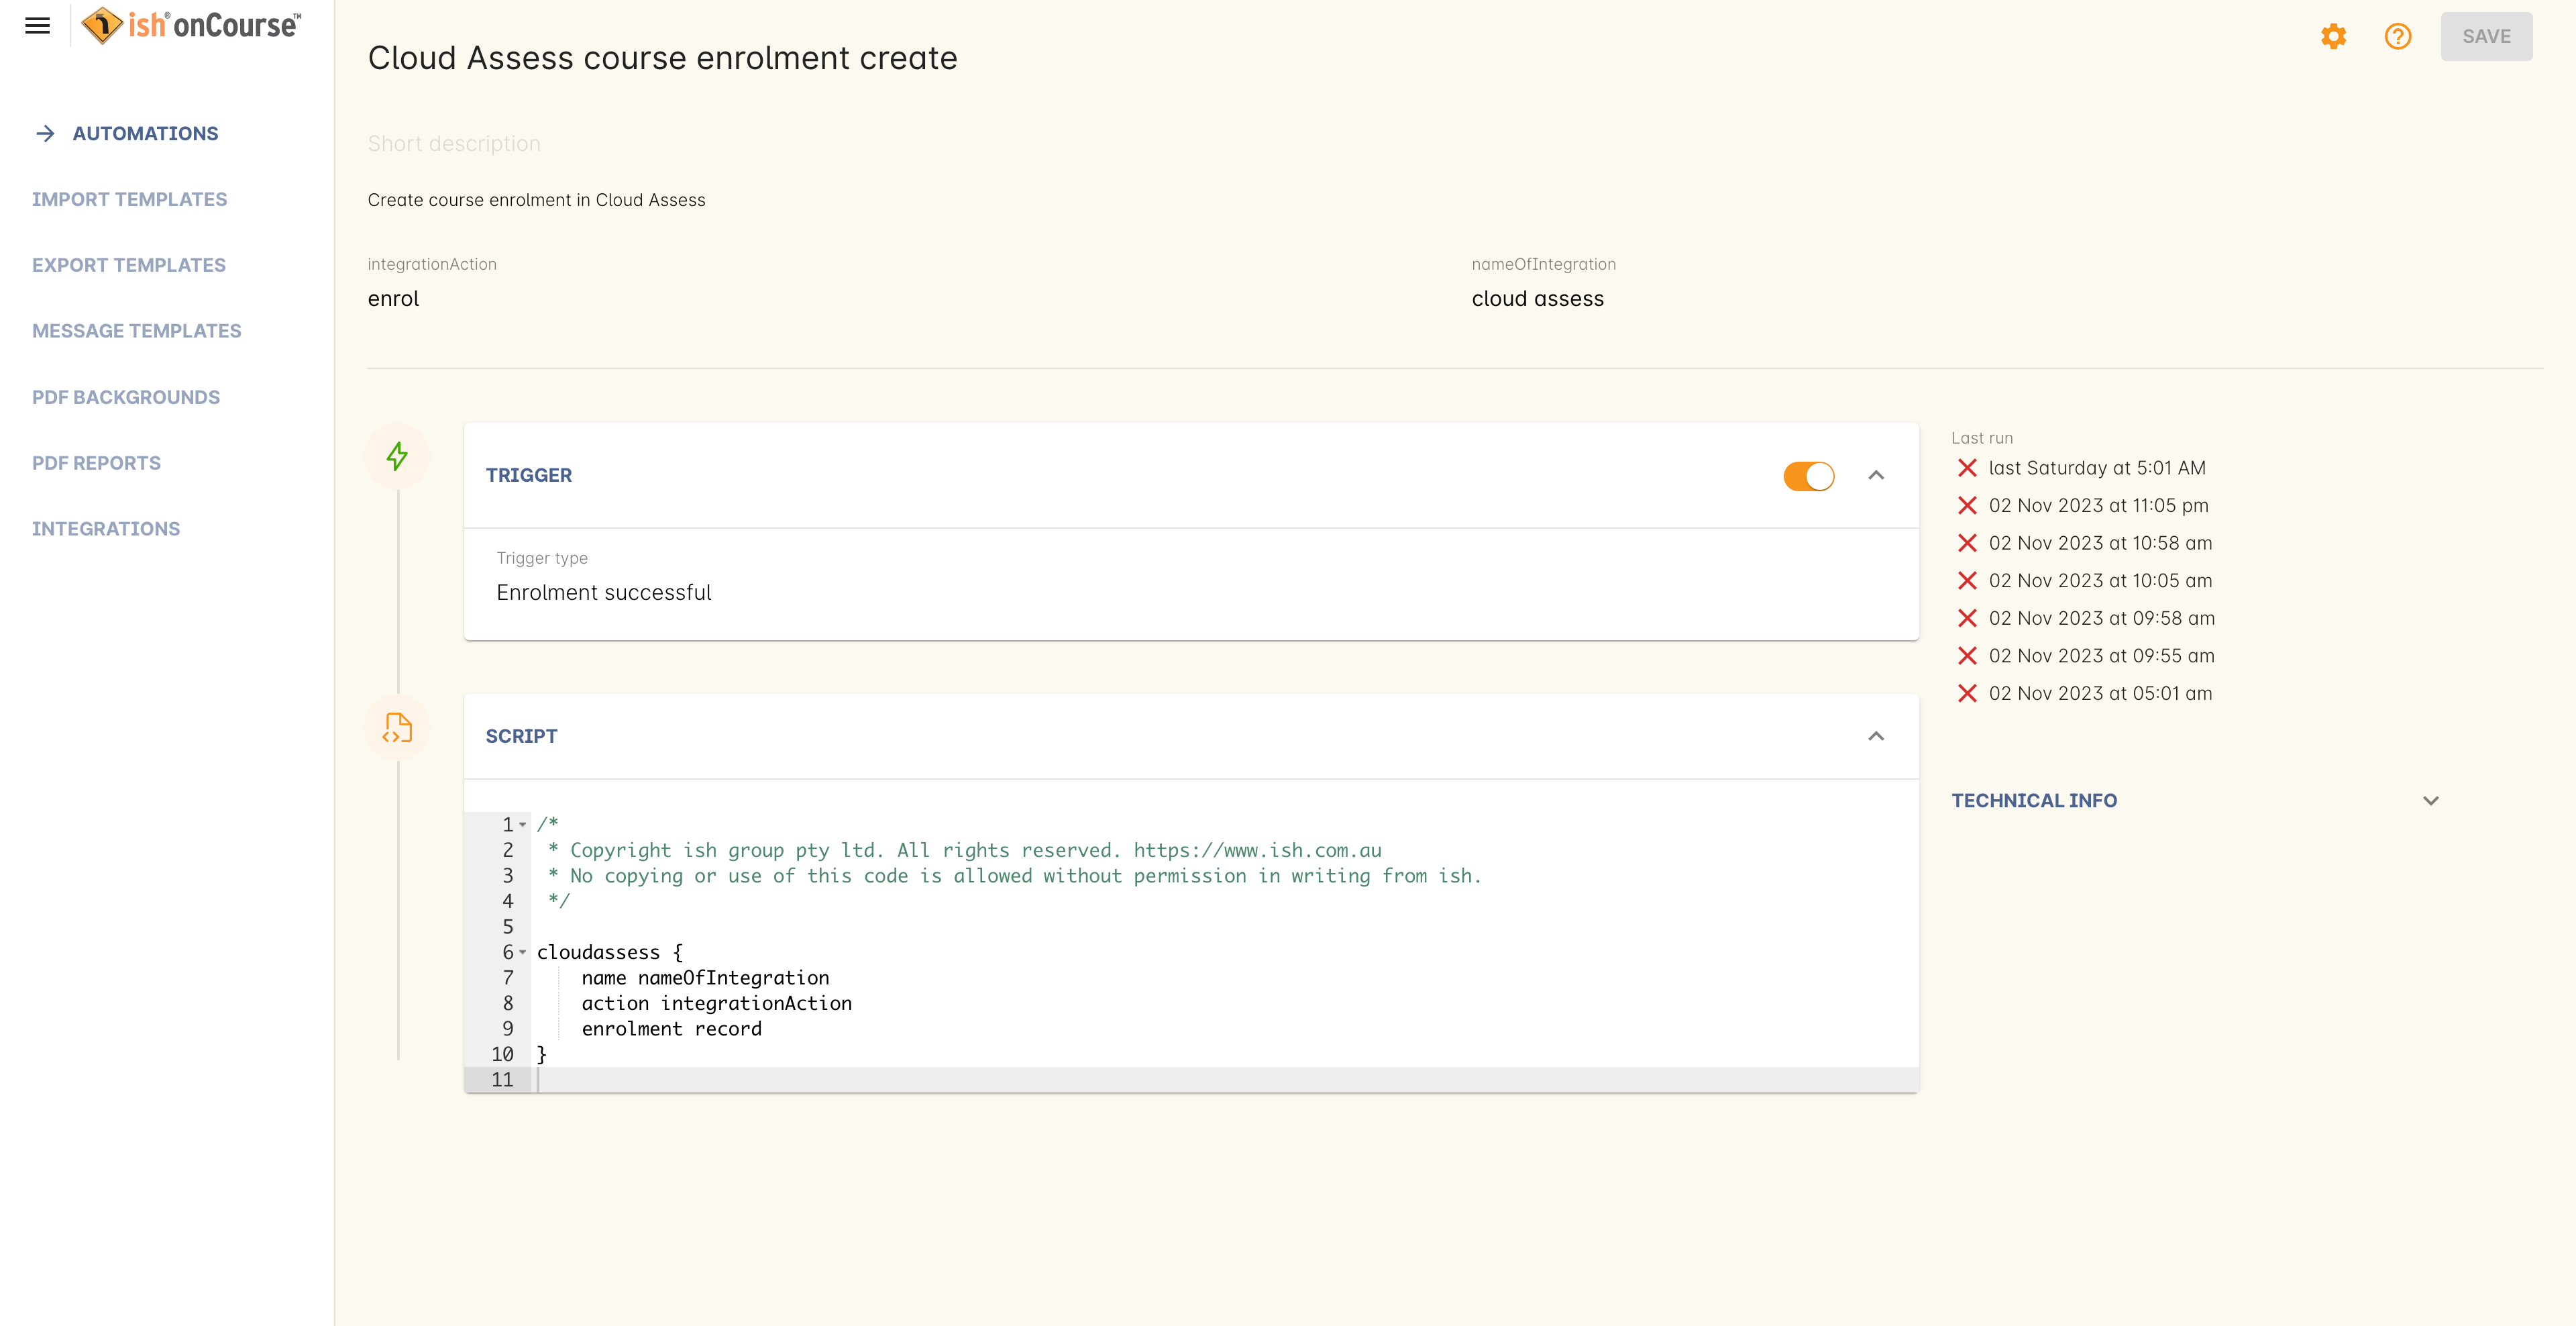Click failed icon for 11:05 pm run
2576x1326 pixels.
click(1966, 506)
